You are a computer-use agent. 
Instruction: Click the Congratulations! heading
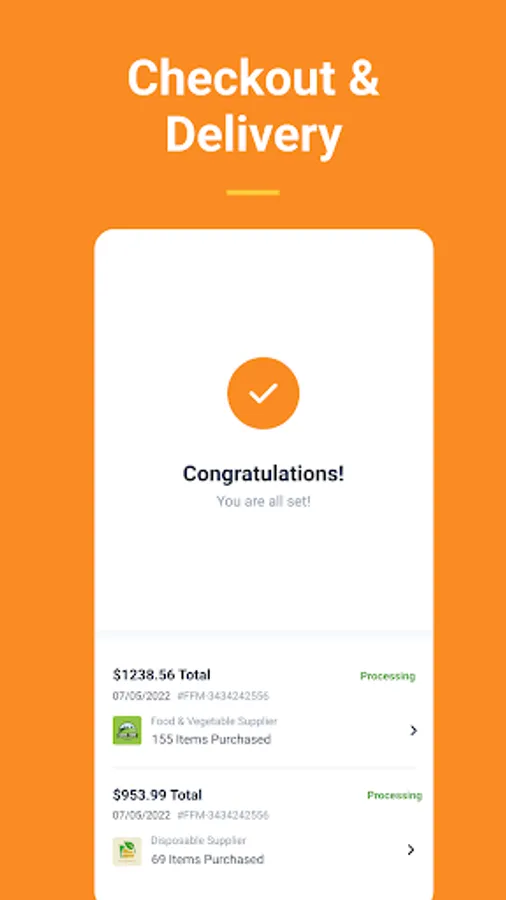point(263,474)
